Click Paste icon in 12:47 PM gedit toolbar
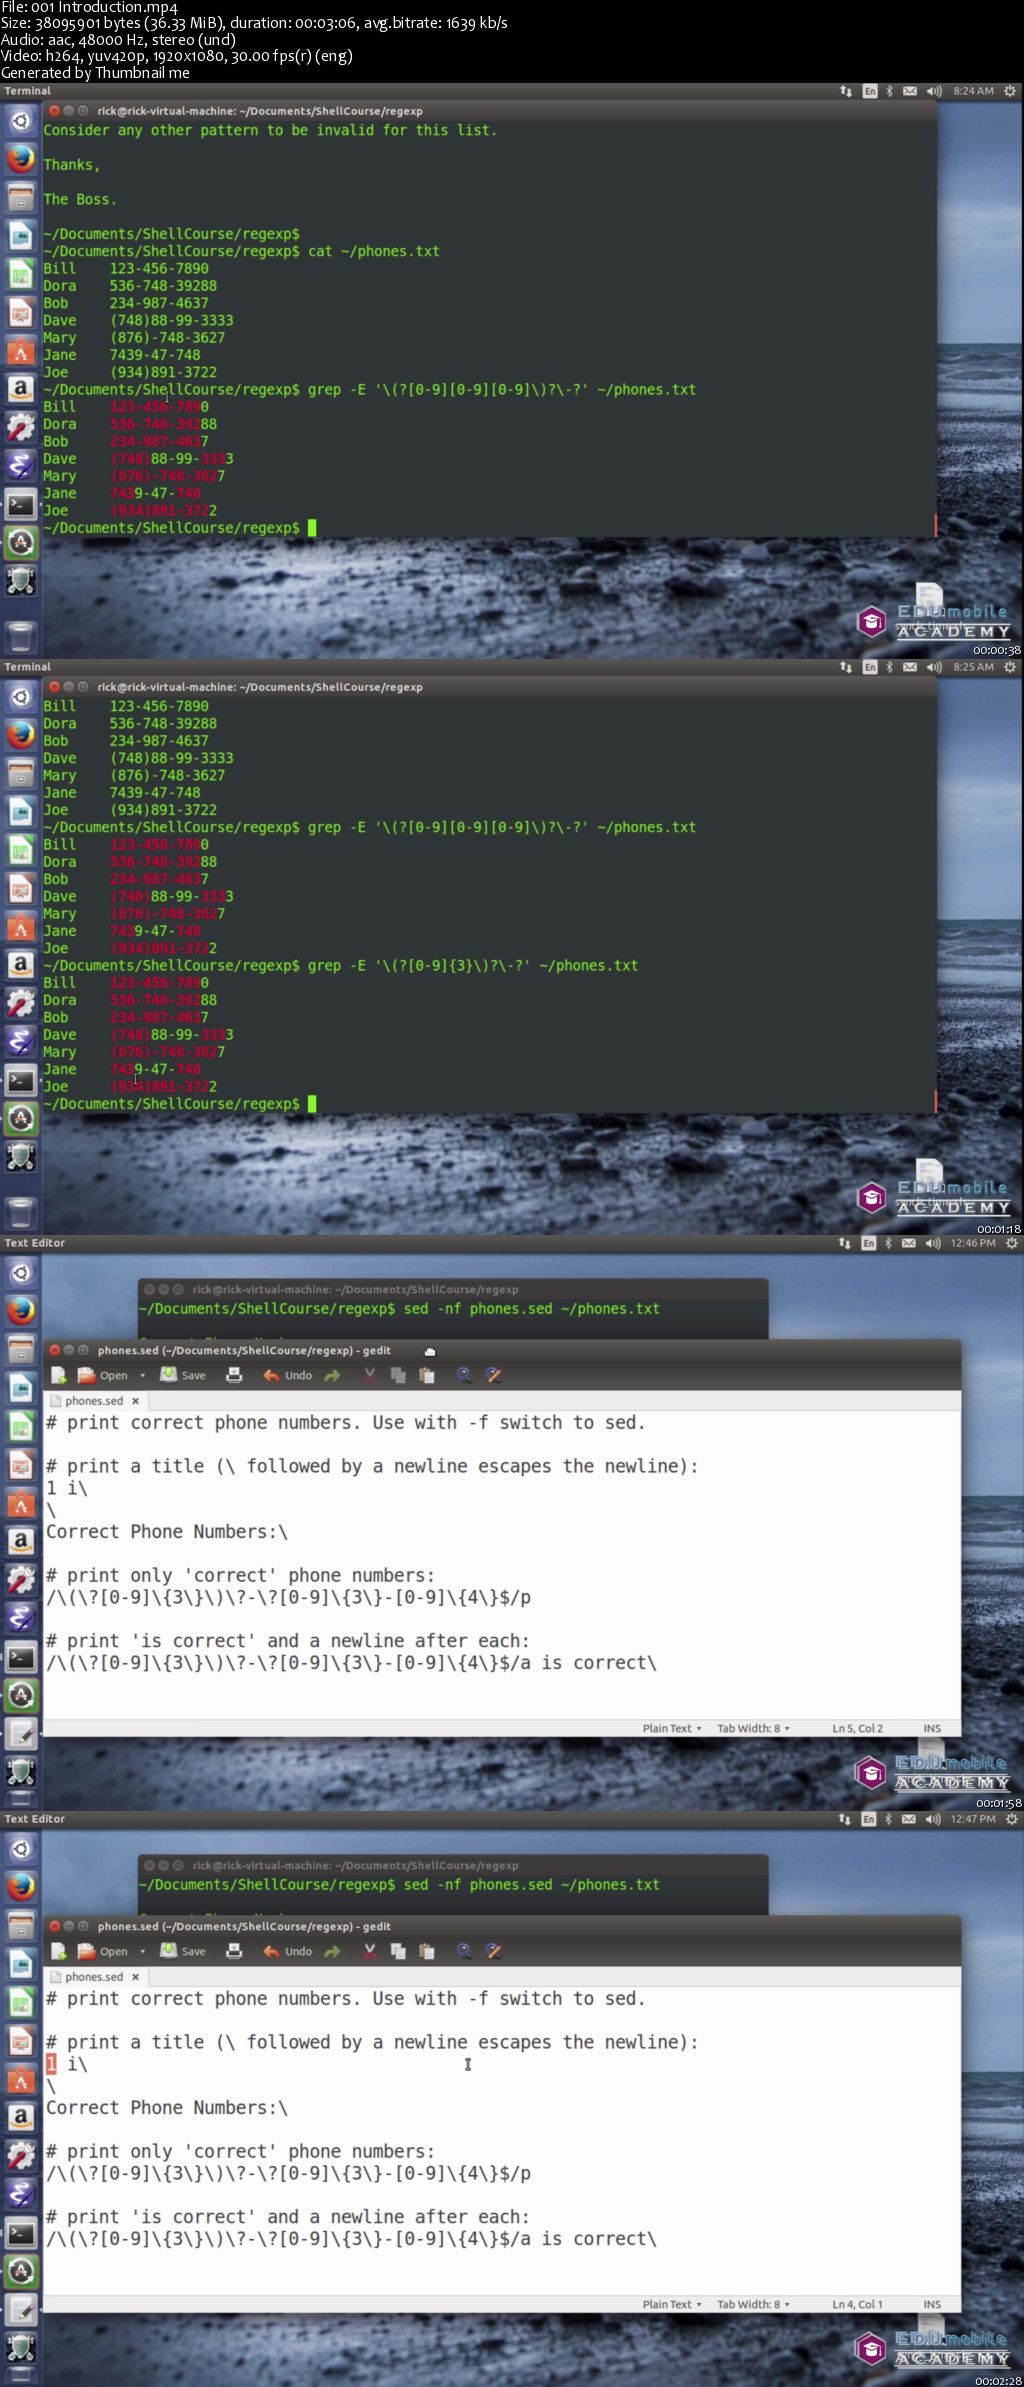This screenshot has width=1024, height=2387. (x=427, y=1951)
